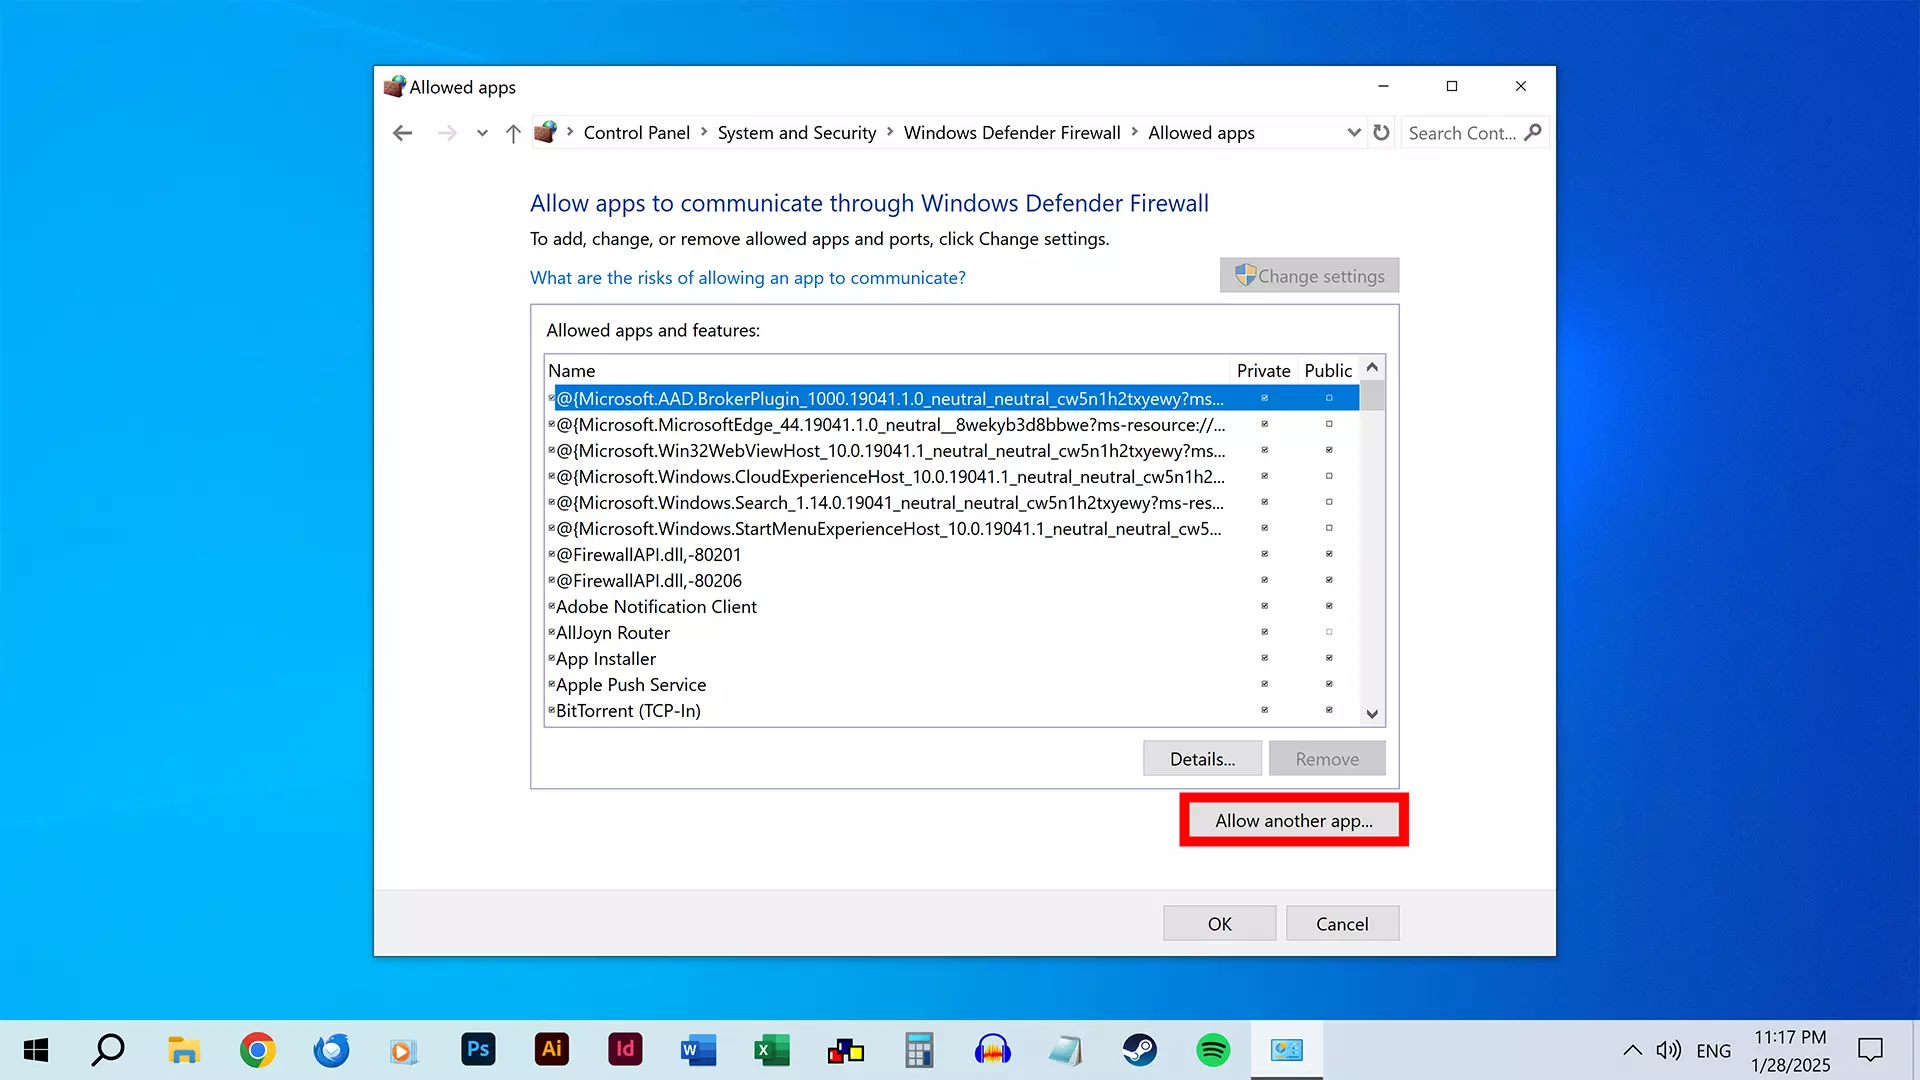This screenshot has height=1080, width=1920.
Task: Click the Search Control Panel field
Action: pos(1462,133)
